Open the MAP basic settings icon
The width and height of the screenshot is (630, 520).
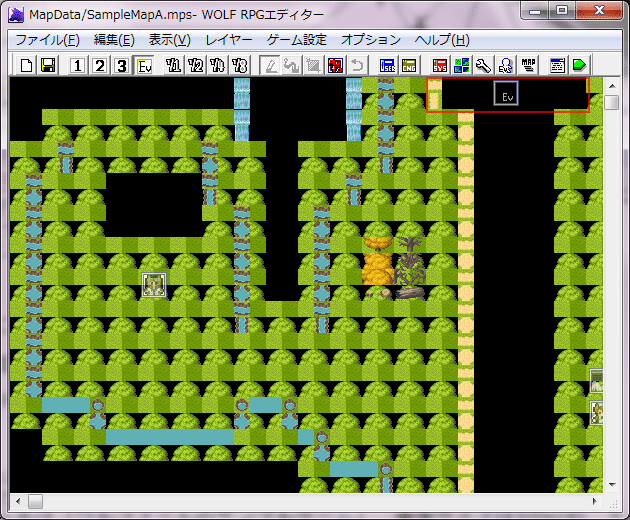coord(528,65)
